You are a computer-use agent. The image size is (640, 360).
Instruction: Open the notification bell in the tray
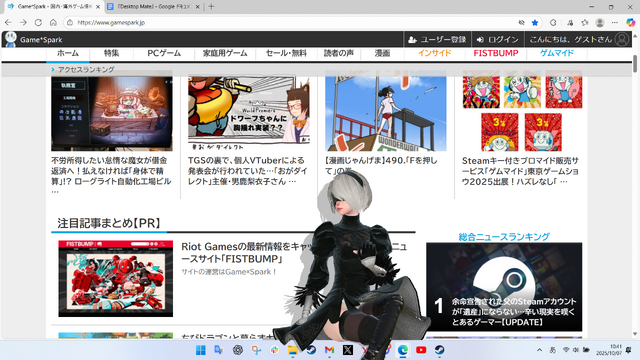[x=629, y=350]
